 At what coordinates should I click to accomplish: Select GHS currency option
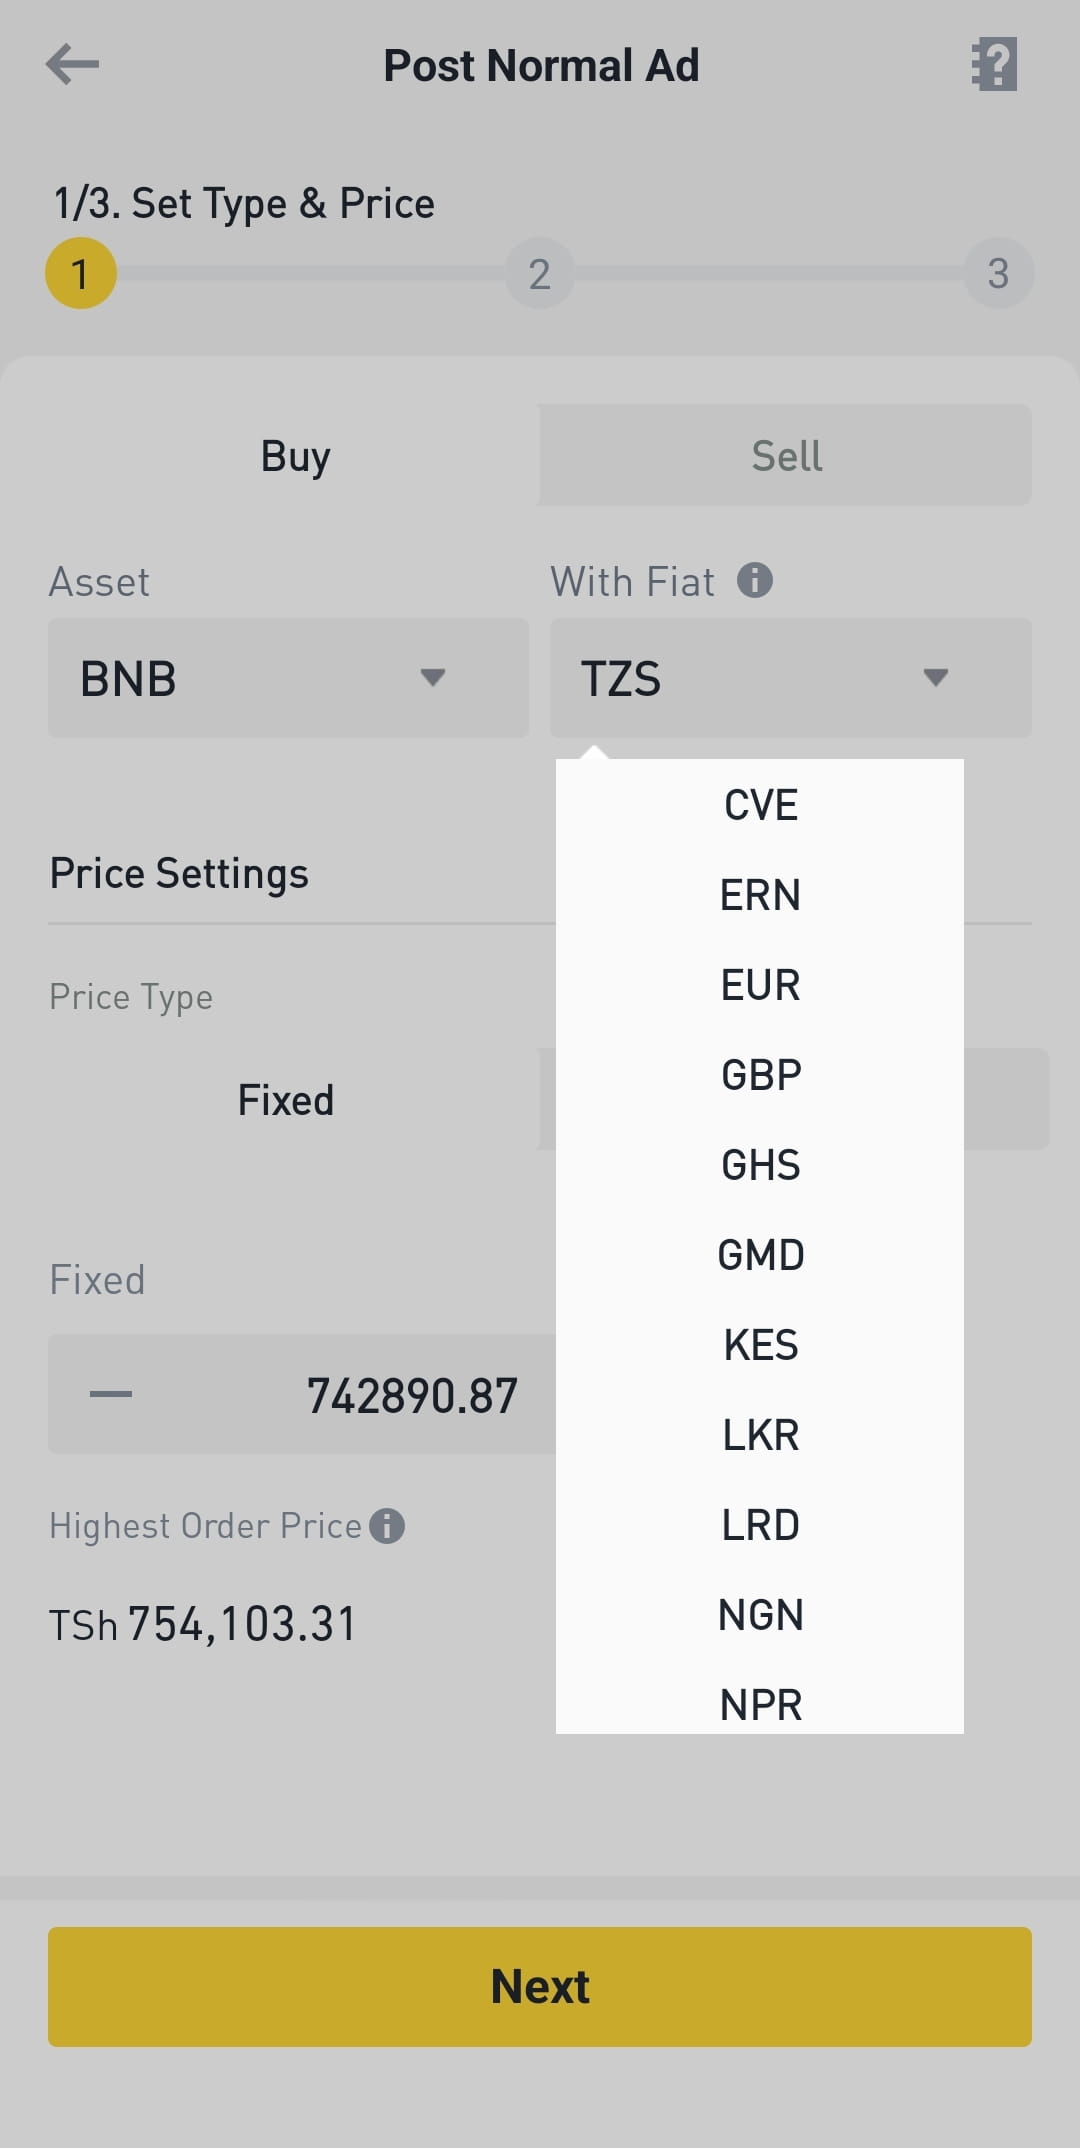coord(760,1165)
